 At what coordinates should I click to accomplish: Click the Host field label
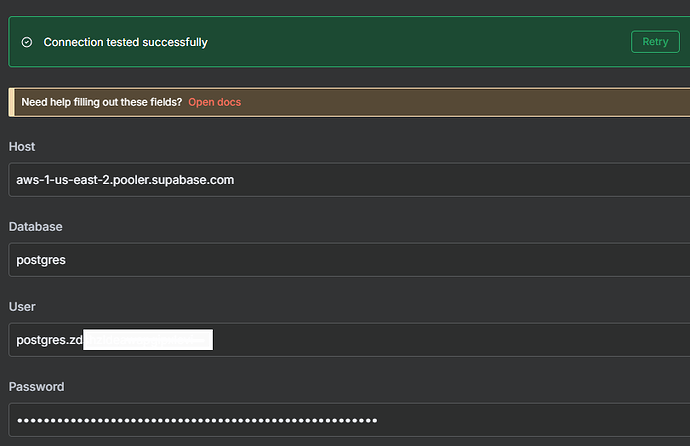tap(22, 147)
